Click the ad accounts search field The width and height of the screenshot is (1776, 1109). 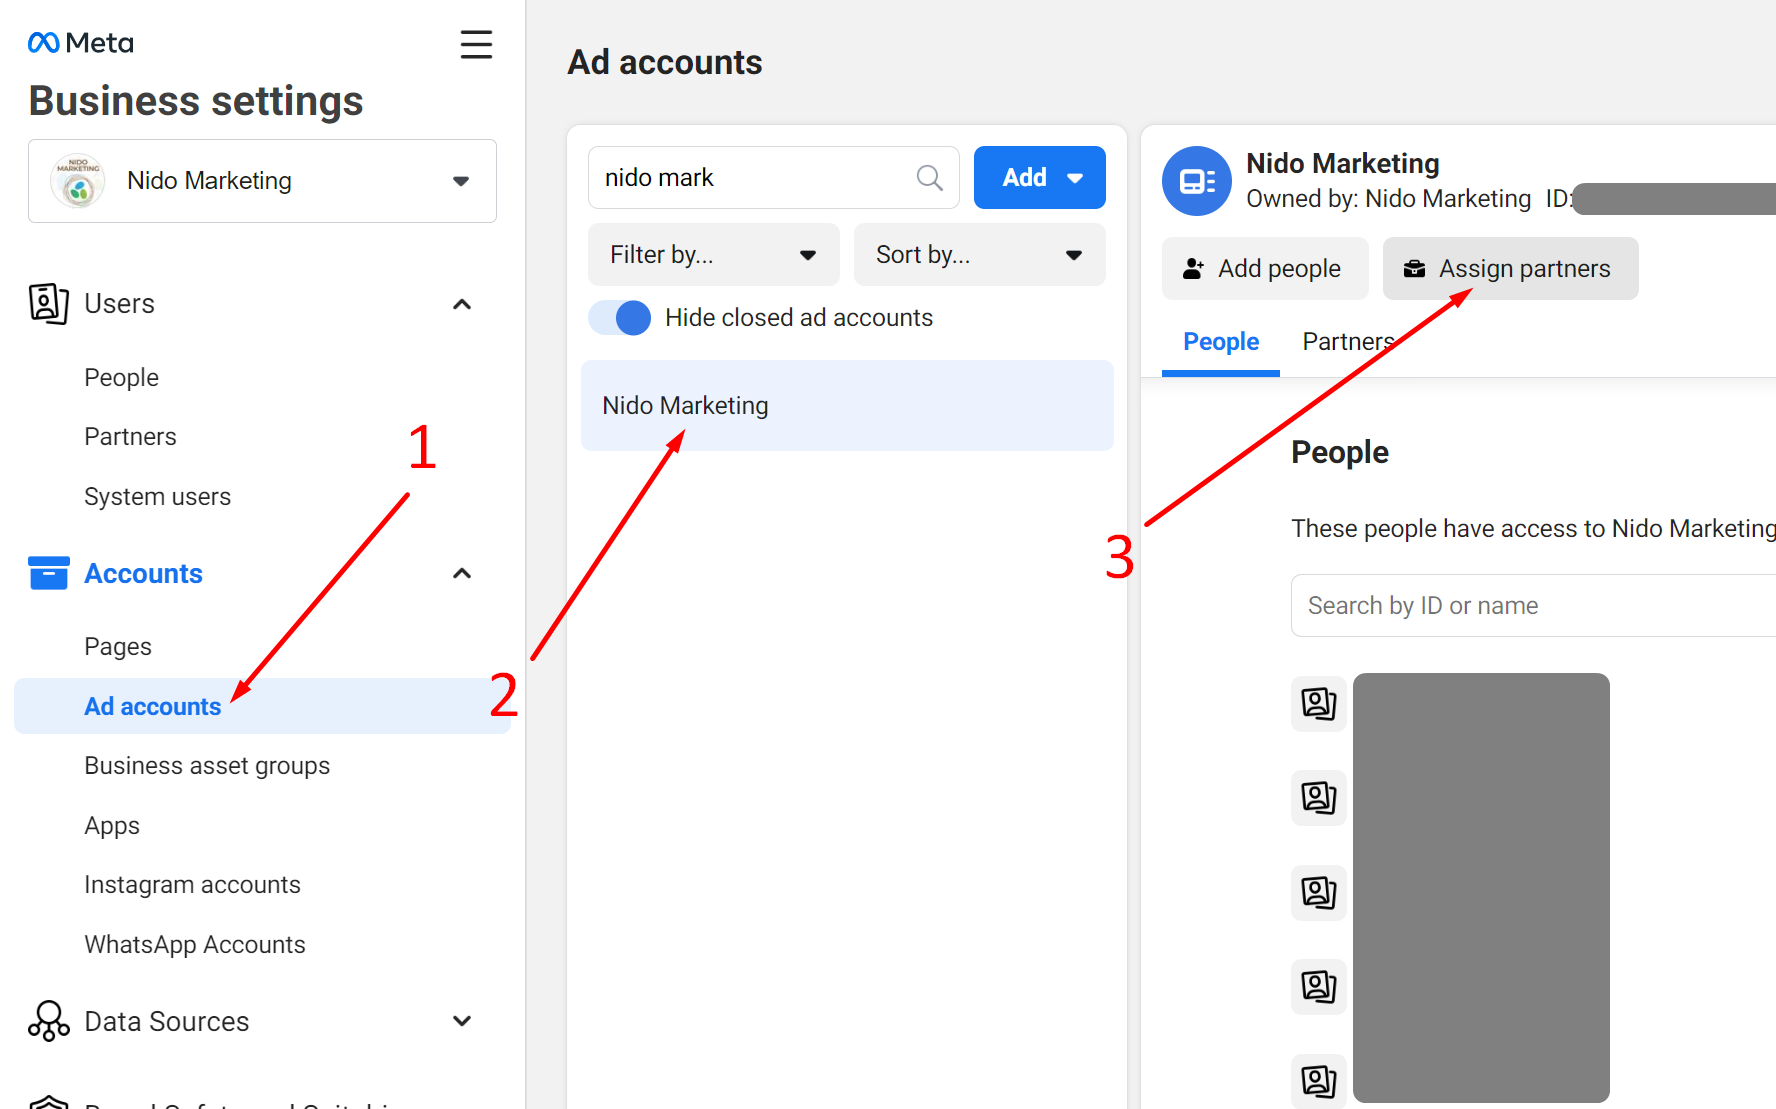(x=774, y=178)
